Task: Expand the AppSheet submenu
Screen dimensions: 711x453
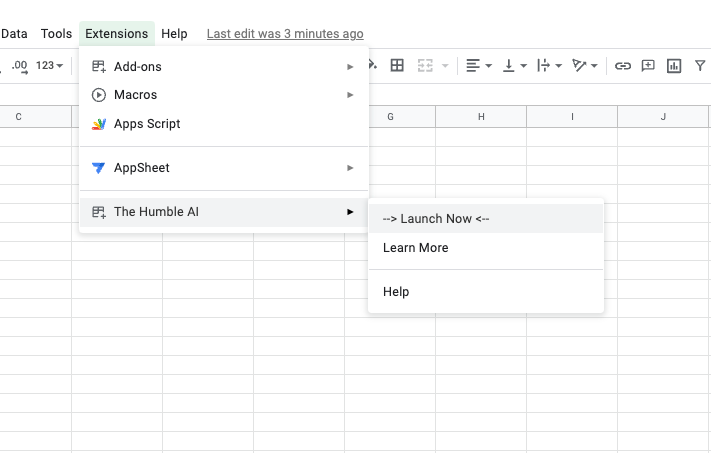Action: click(224, 168)
